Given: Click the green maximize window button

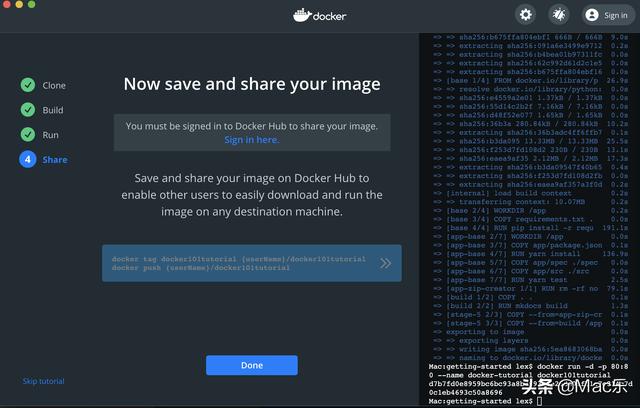Looking at the screenshot, I should point(31,4).
